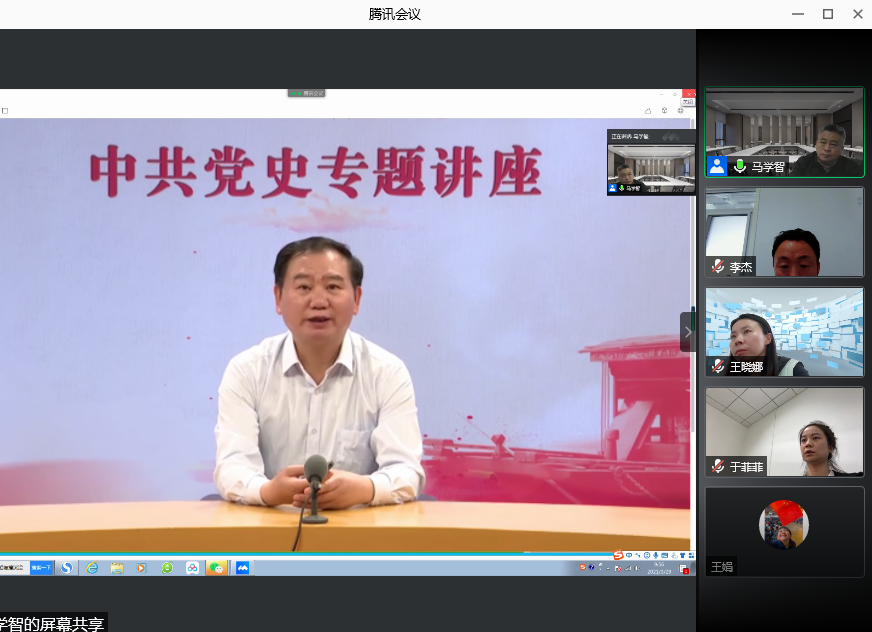Click the muted microphone icon beside 于菲菲

[717, 466]
